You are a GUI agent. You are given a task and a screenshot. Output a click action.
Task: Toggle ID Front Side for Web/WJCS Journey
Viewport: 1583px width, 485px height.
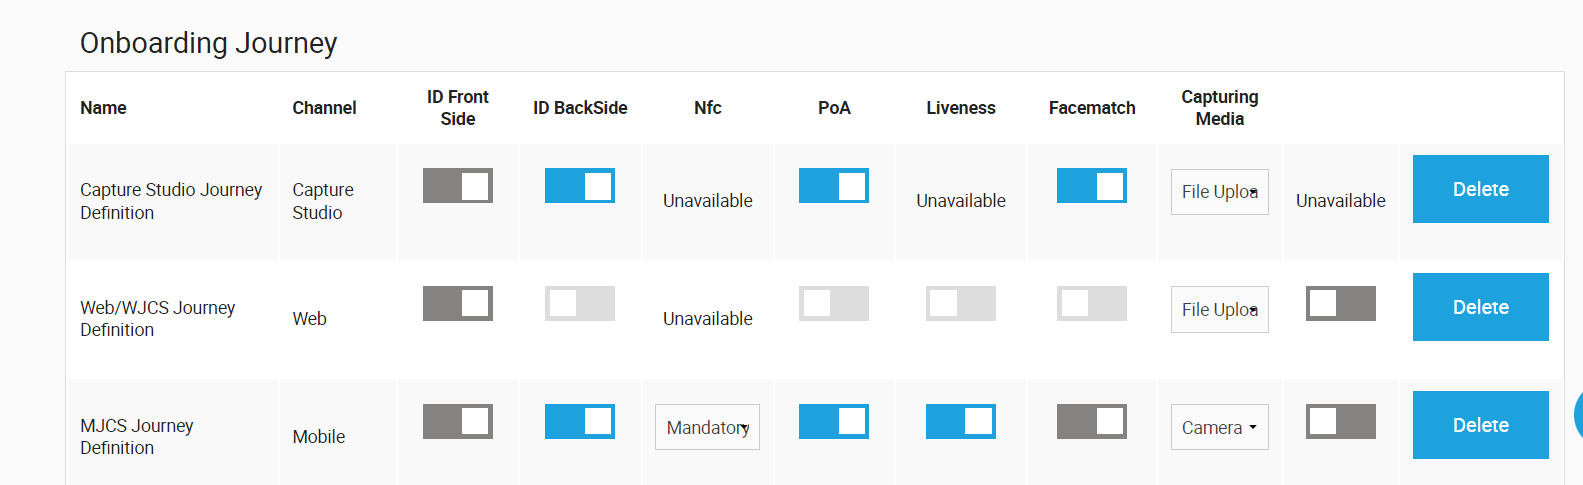458,304
